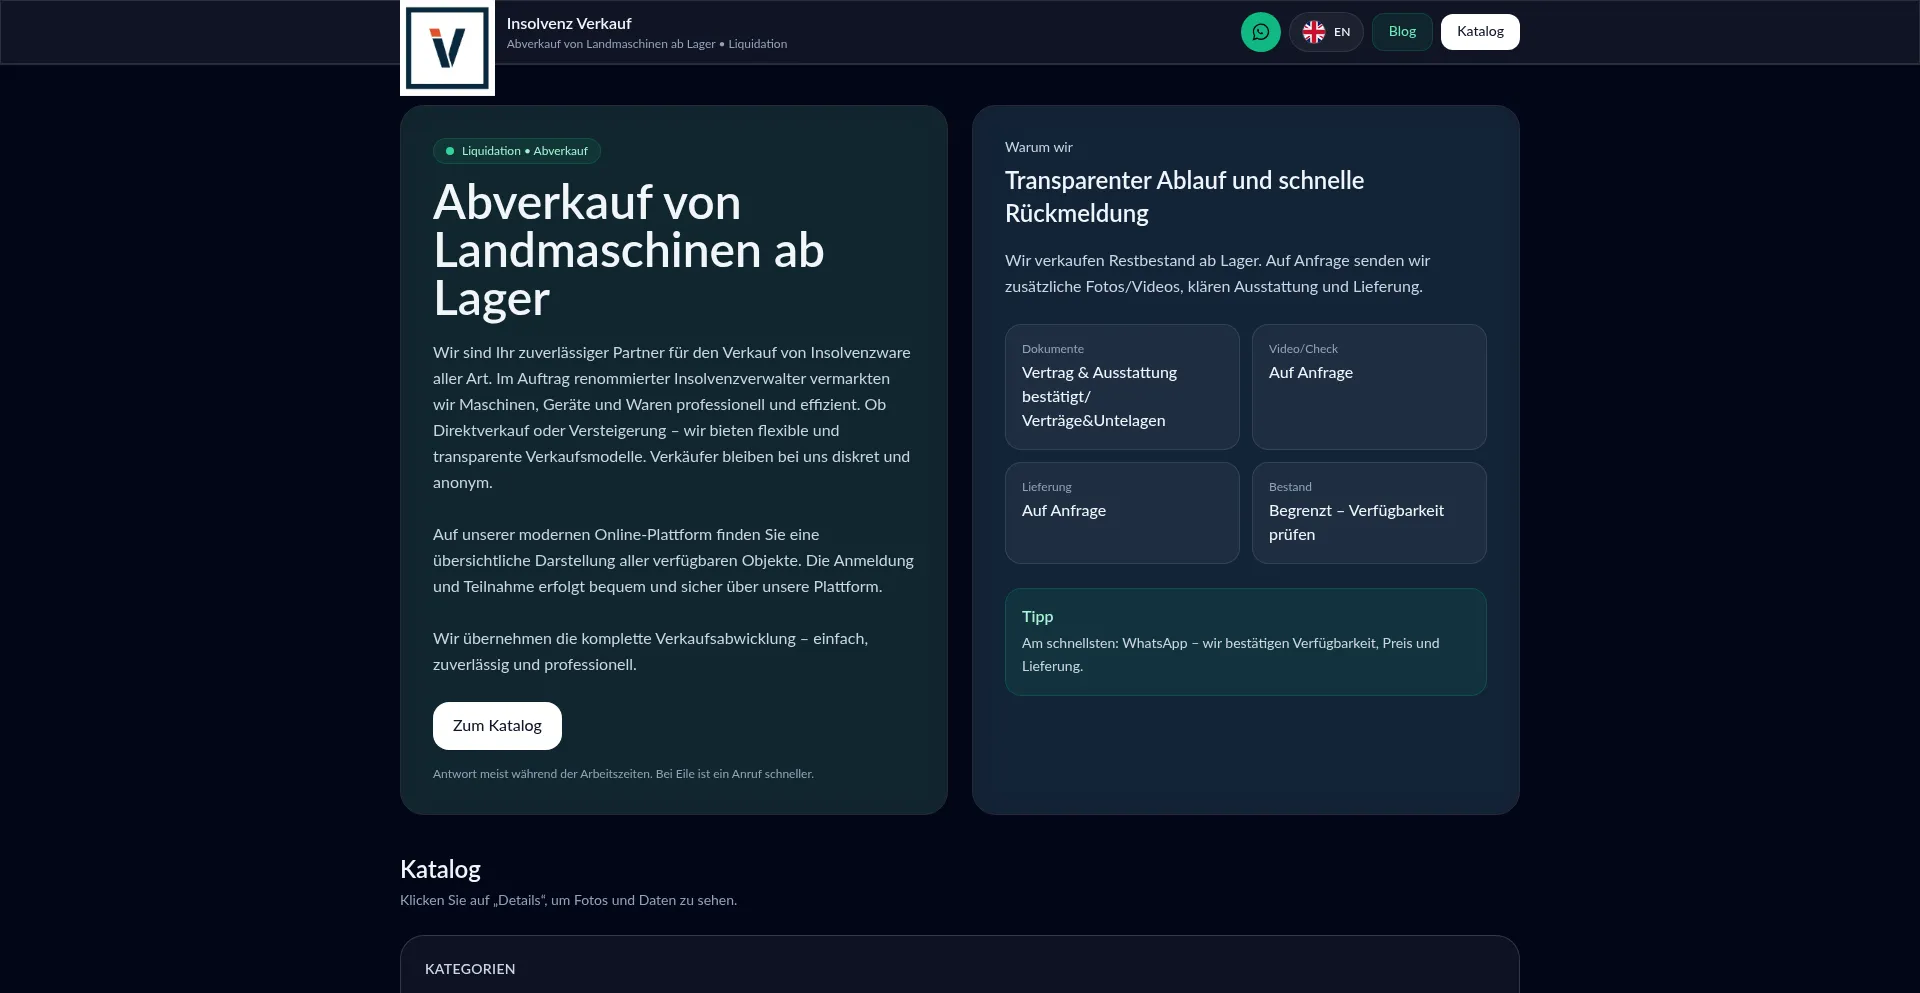The width and height of the screenshot is (1920, 993).
Task: Click the header tagline Abverkauf von Landmaschinen
Action: coord(647,44)
